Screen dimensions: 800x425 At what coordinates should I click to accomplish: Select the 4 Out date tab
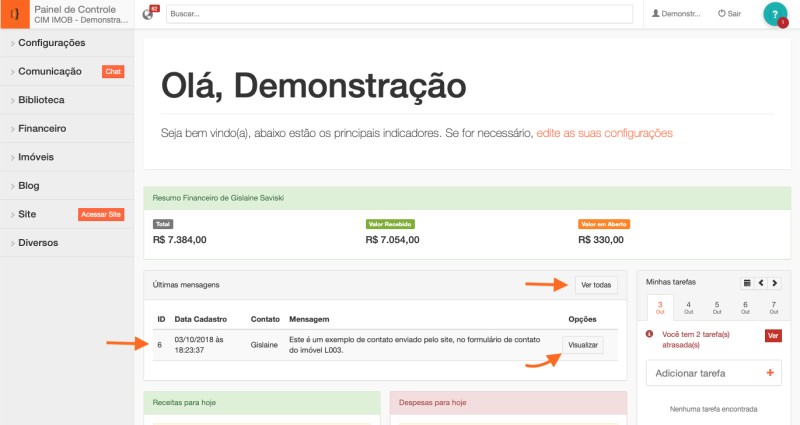pyautogui.click(x=689, y=306)
